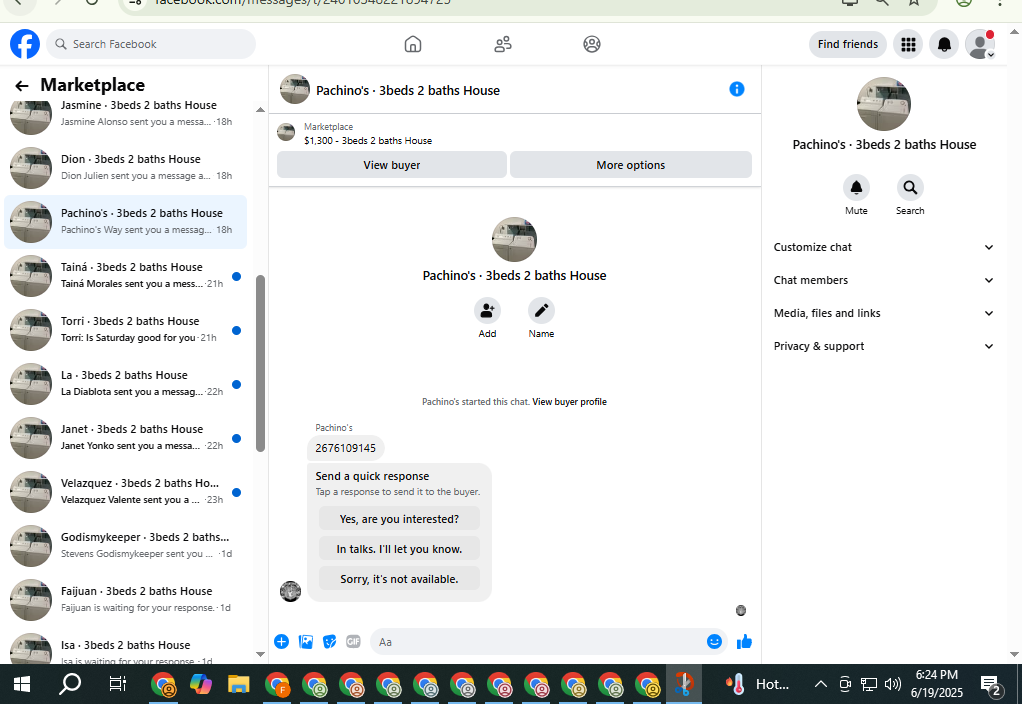
Task: Open Godismykeeper's conversation
Action: 126,546
